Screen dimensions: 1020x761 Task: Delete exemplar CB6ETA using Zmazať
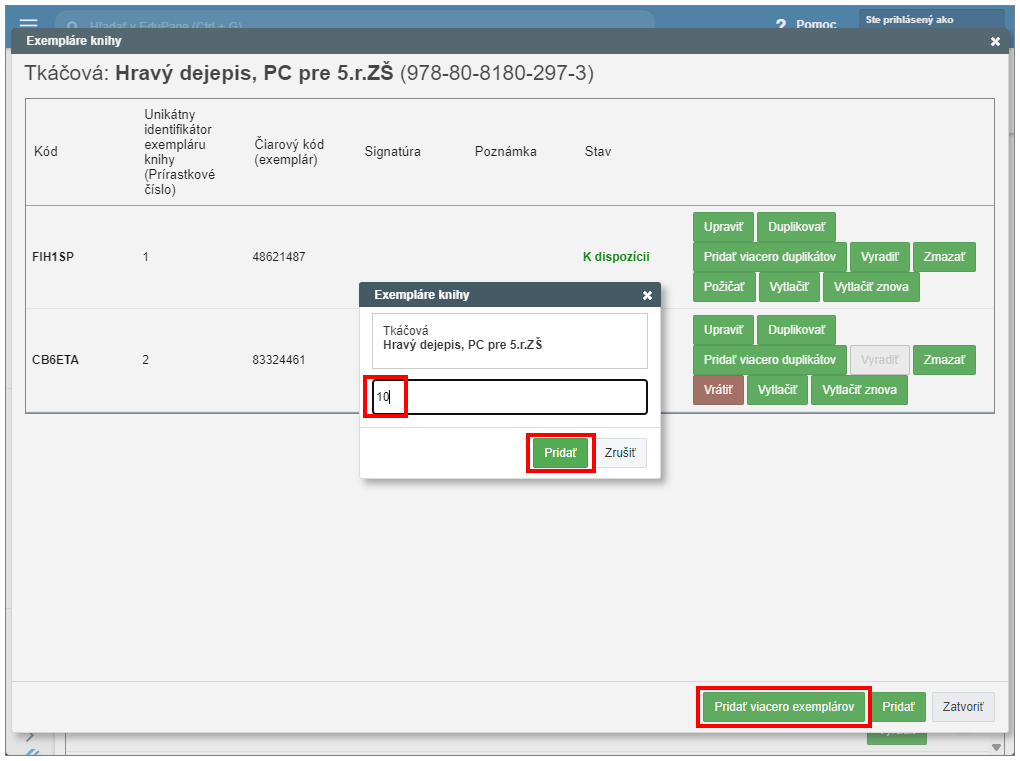click(944, 360)
